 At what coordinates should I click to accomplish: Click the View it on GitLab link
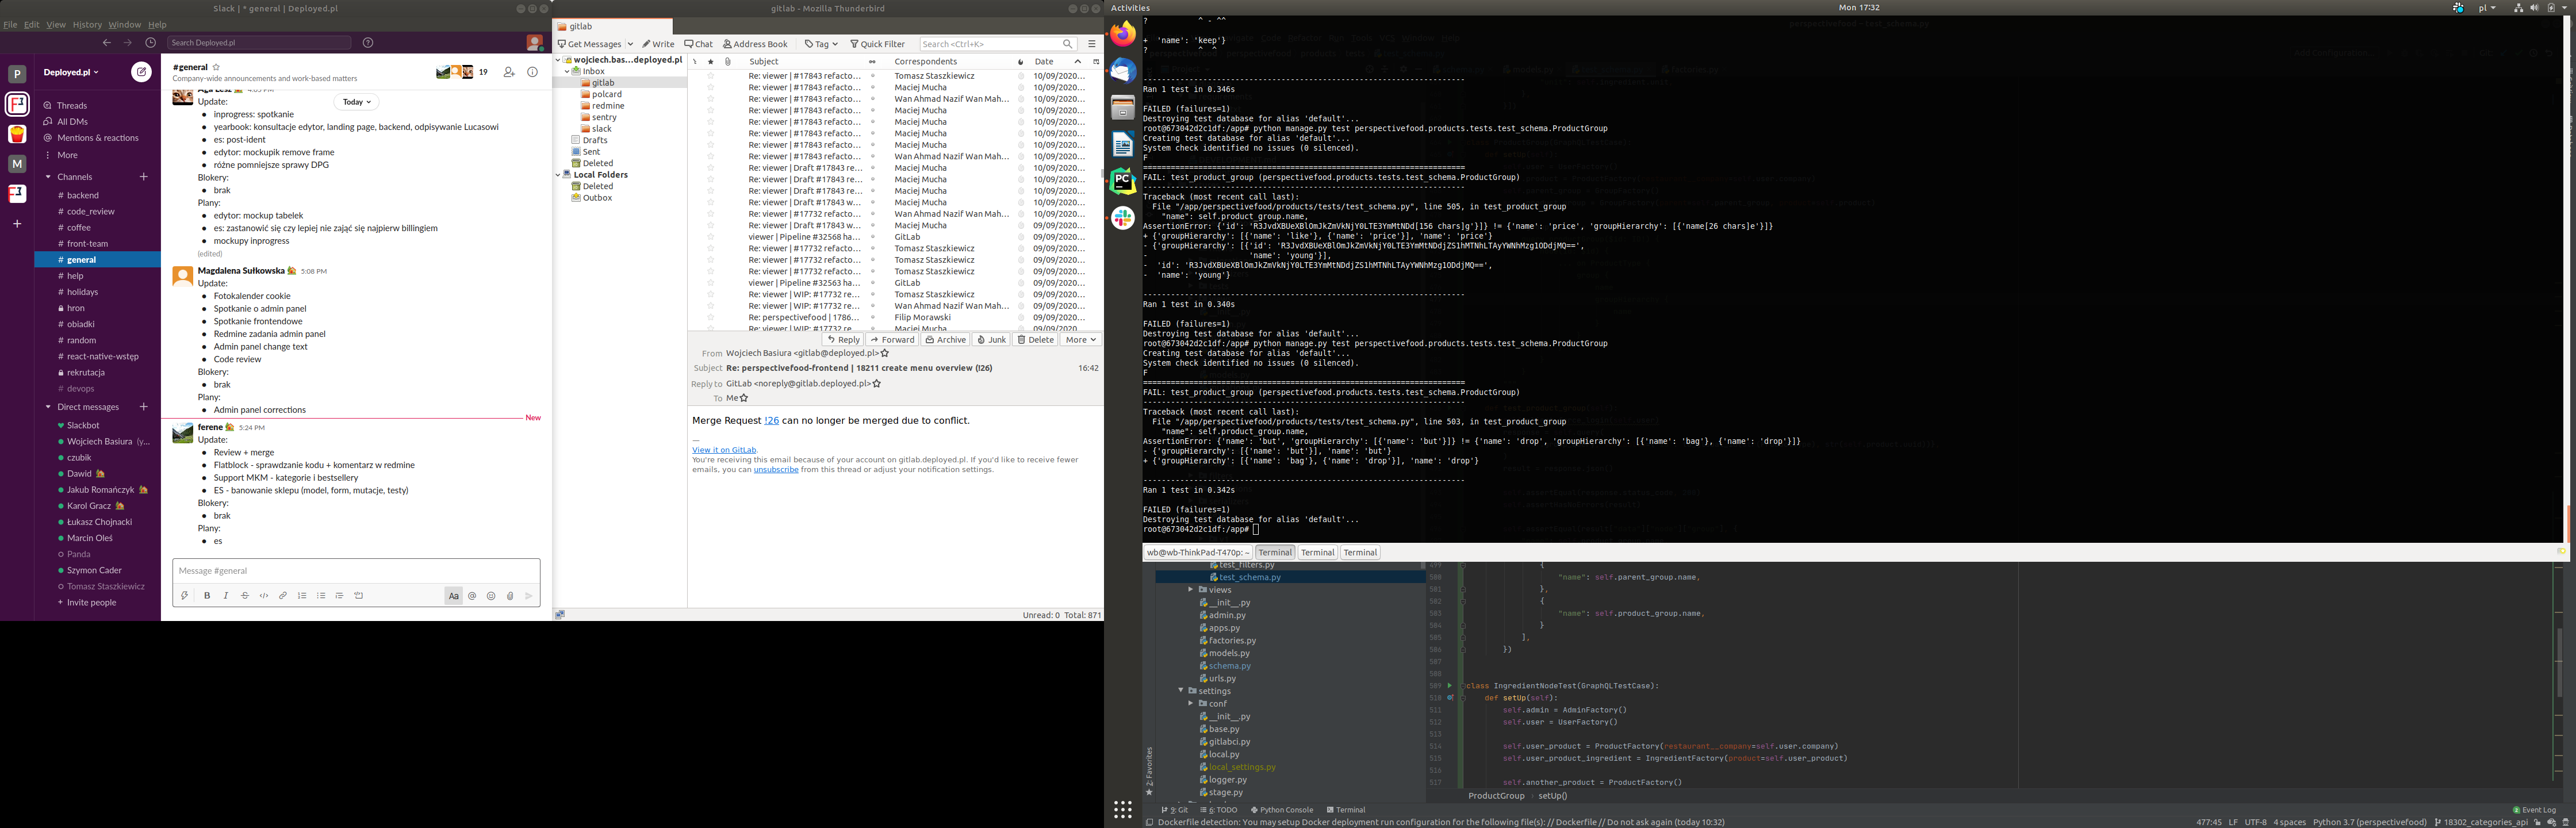coord(724,450)
